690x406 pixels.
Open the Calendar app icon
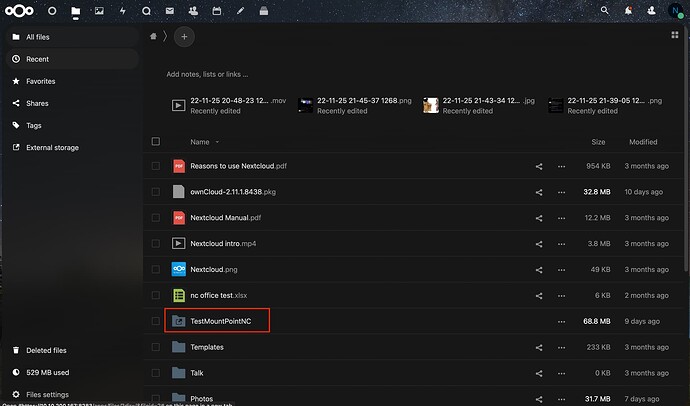point(217,11)
